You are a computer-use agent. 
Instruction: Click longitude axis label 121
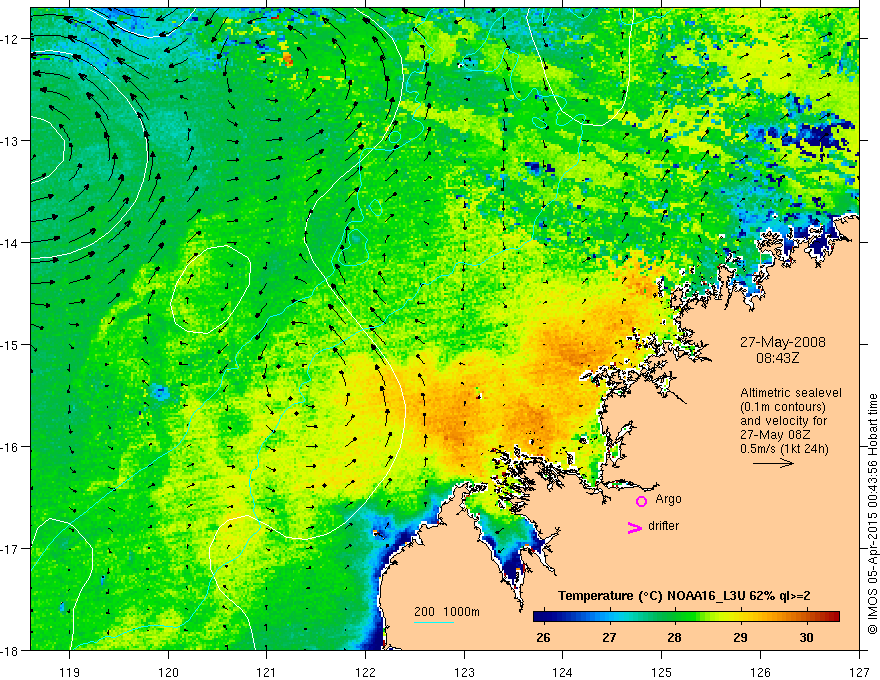point(267,672)
